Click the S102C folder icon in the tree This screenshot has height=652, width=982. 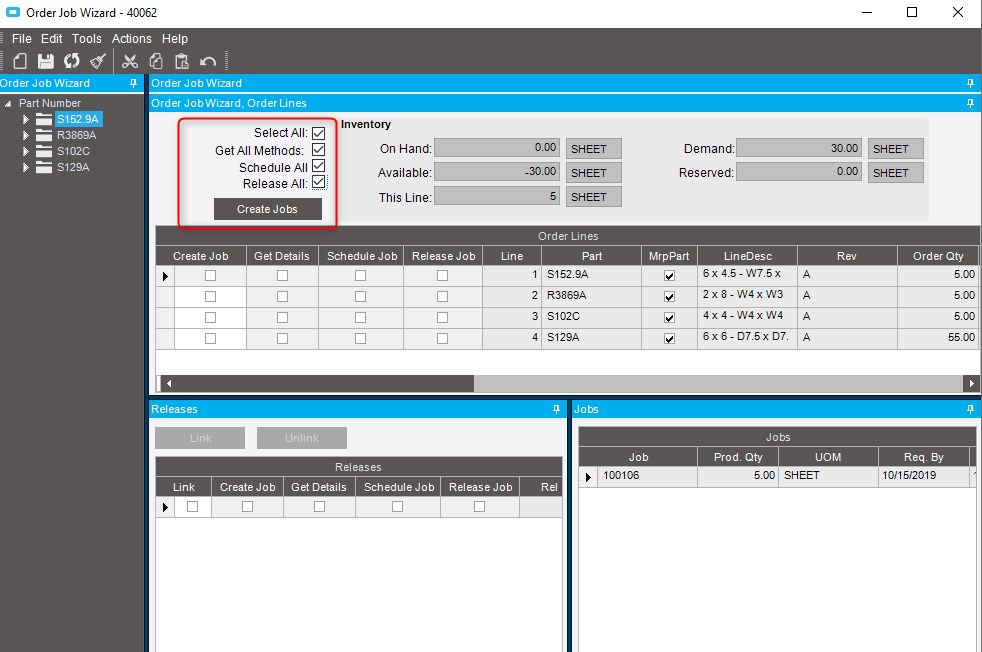(44, 151)
